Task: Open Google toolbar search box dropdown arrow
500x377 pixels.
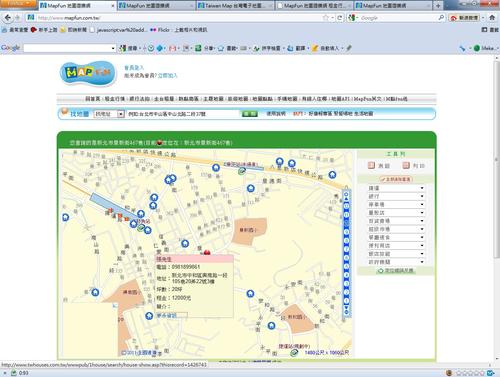Action: (x=113, y=48)
